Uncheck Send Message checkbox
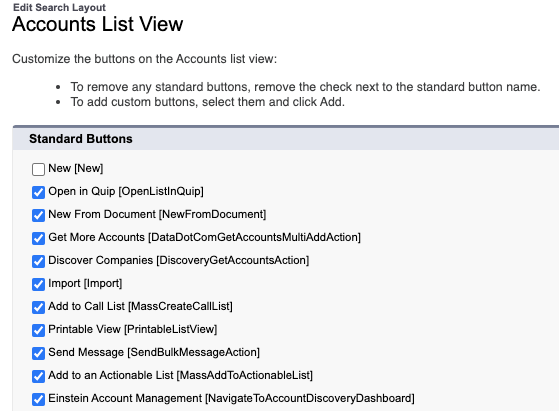Viewport: 559px width, 411px height. click(38, 353)
